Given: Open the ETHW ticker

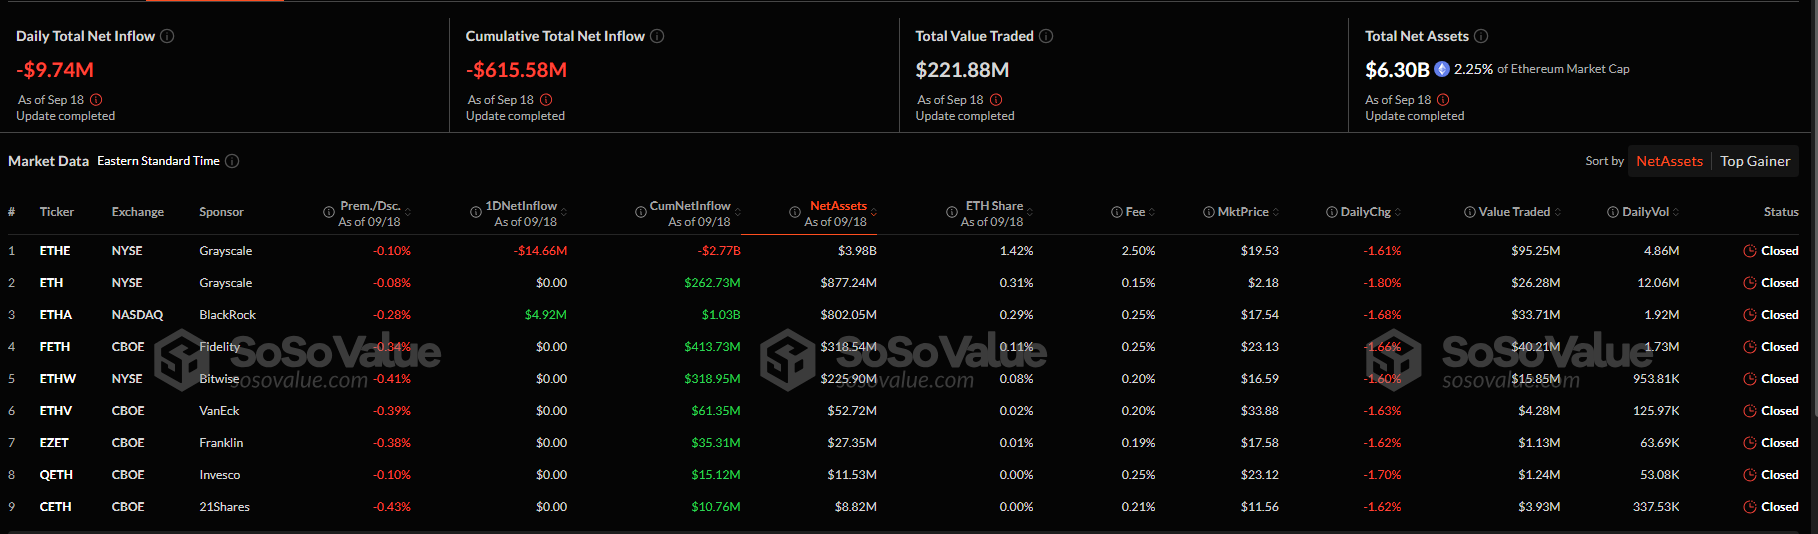Looking at the screenshot, I should point(58,379).
